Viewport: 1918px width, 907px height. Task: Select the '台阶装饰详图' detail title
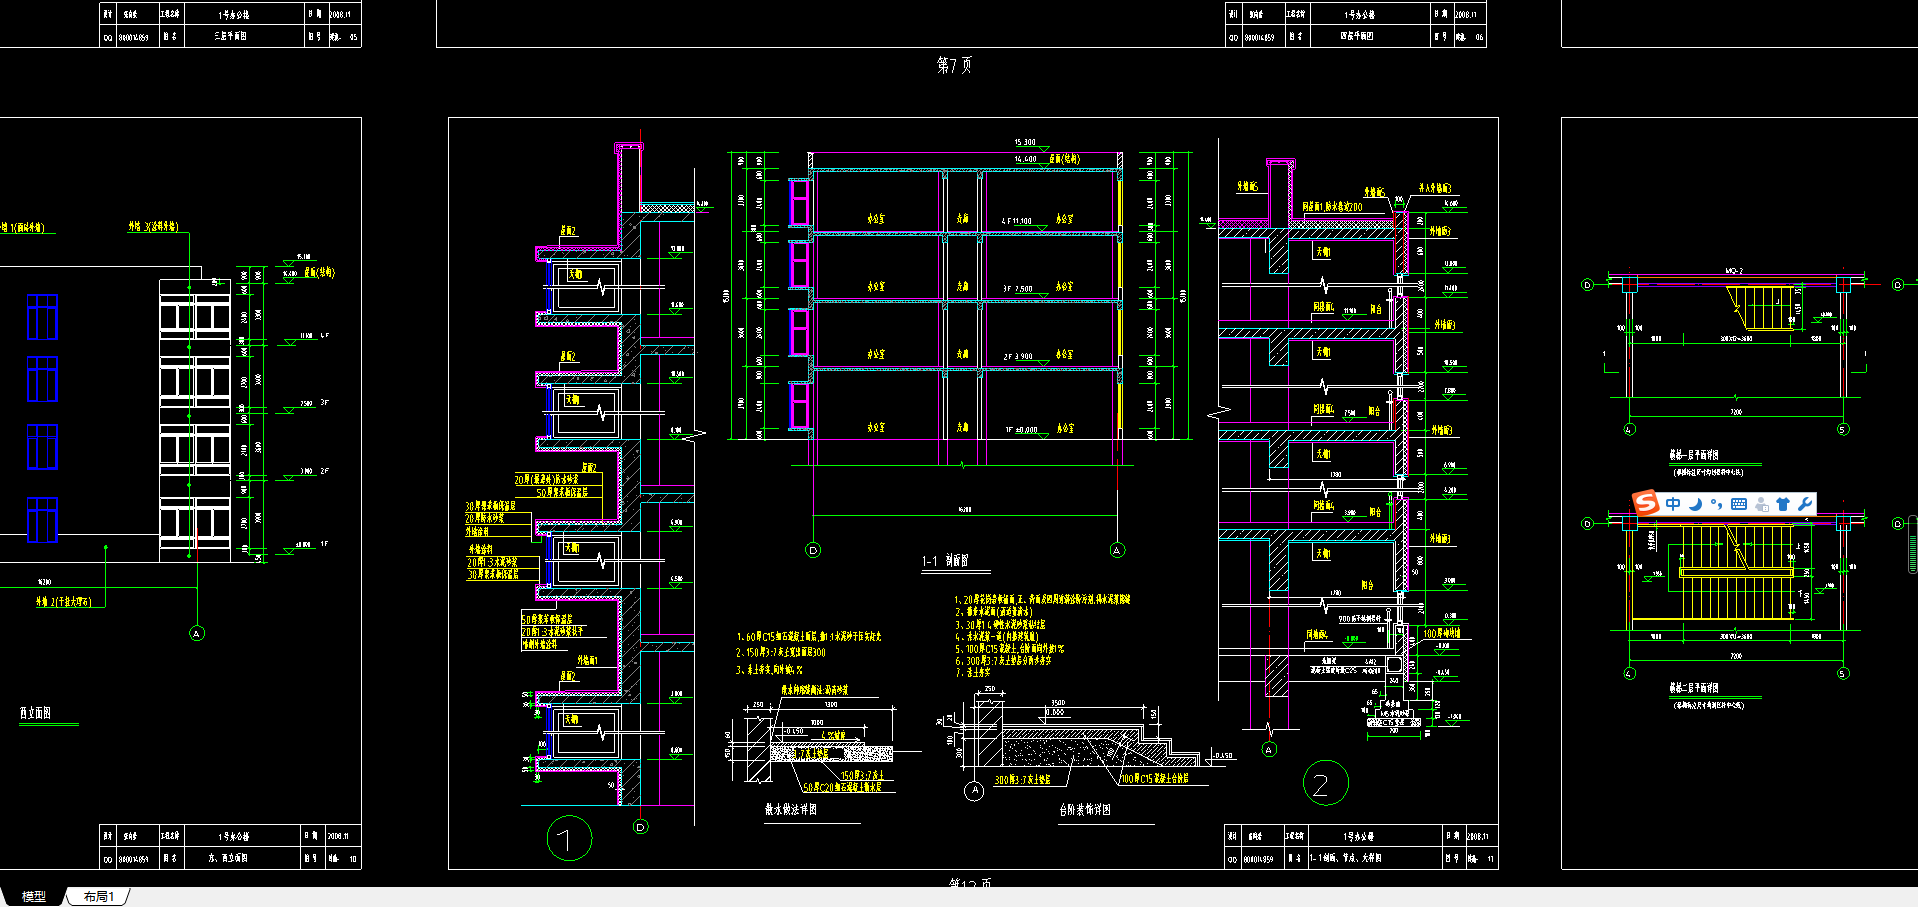pyautogui.click(x=1085, y=810)
